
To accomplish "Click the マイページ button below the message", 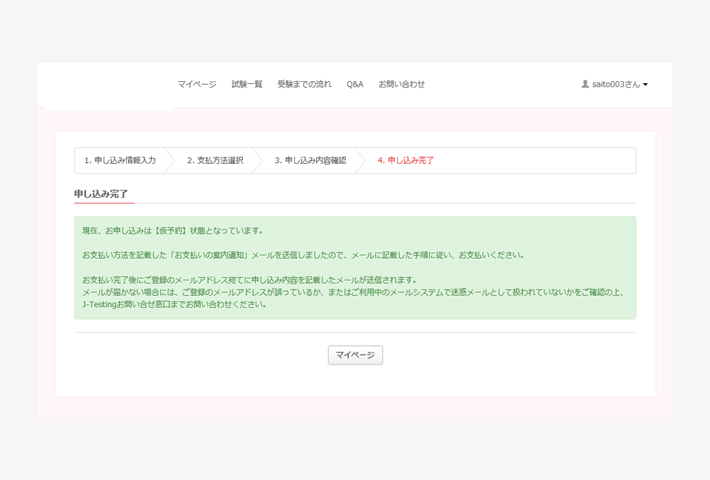I will tap(355, 355).
